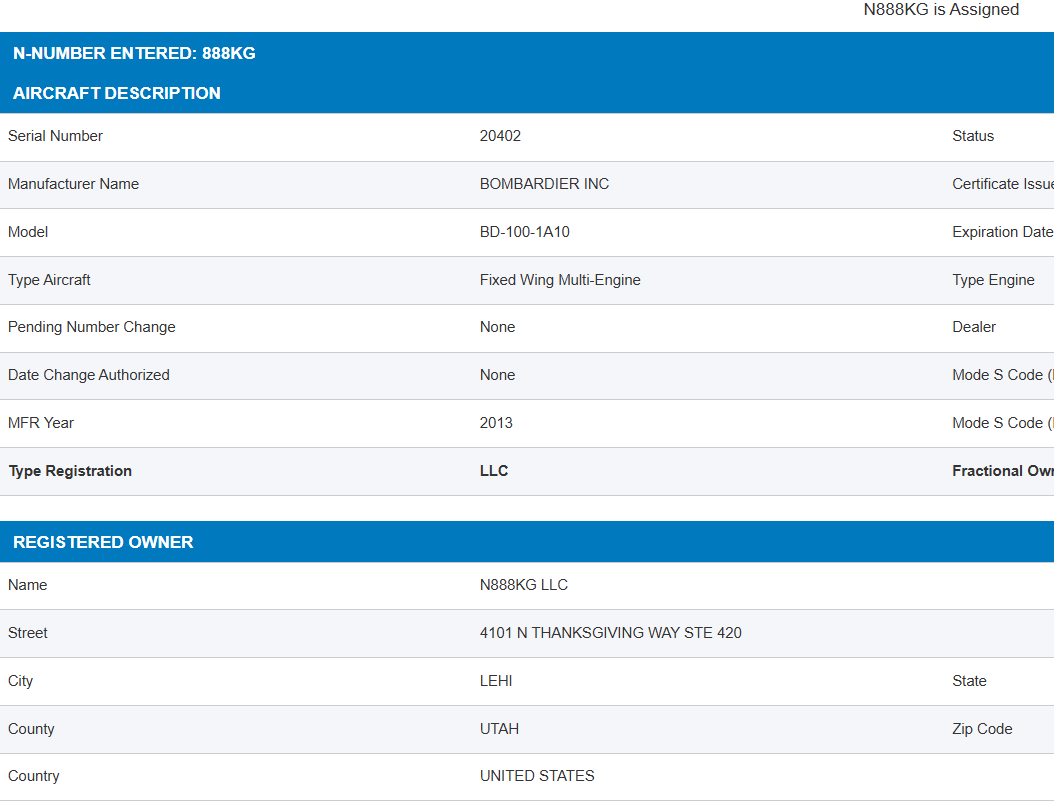The height and width of the screenshot is (810, 1054).
Task: Select the owner name 'N888KG LLC'
Action: click(524, 585)
